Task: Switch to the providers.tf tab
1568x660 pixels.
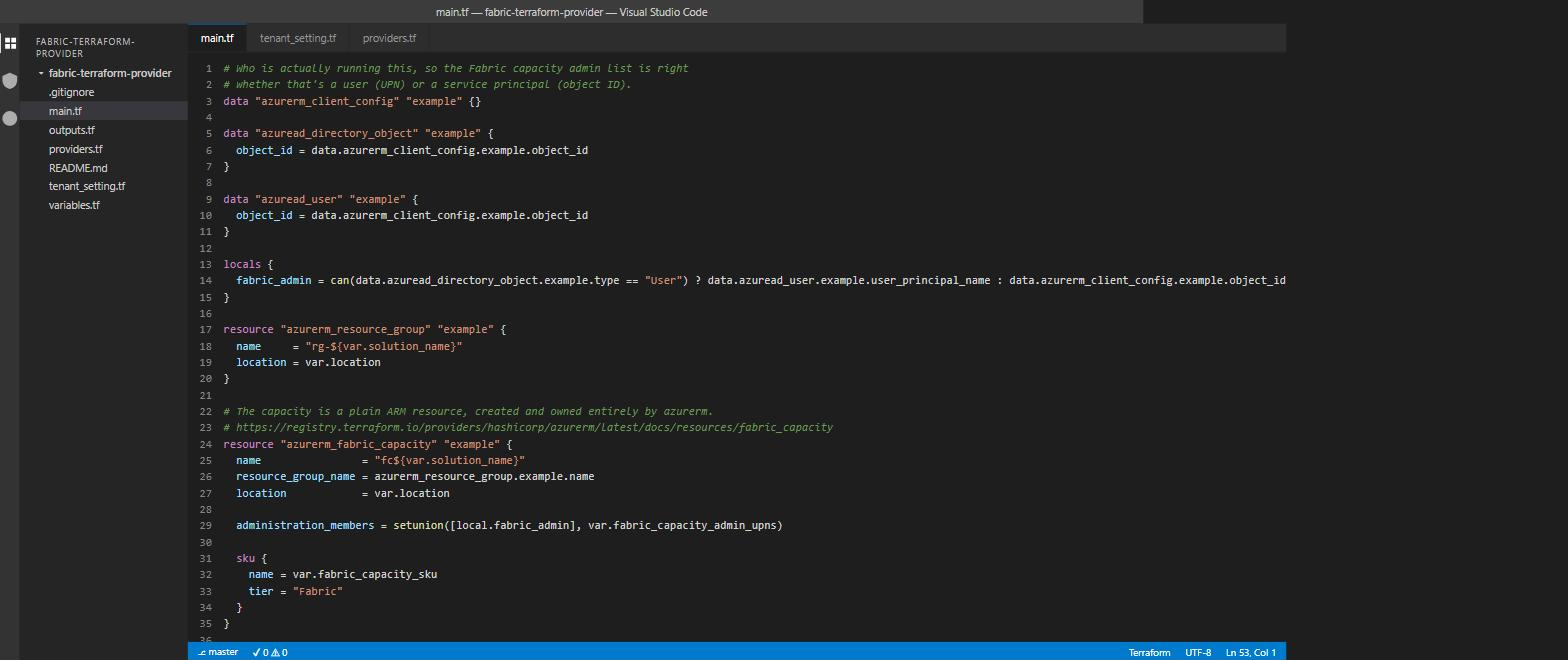Action: [389, 38]
